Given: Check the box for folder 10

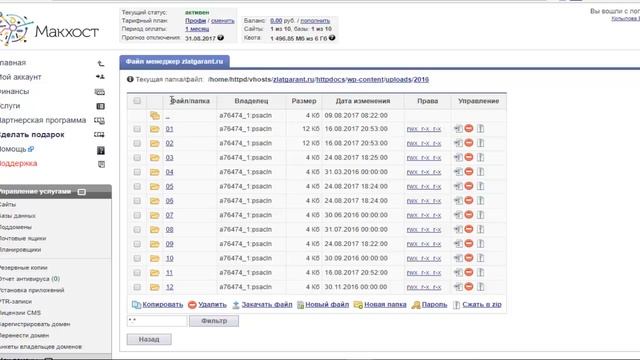Looking at the screenshot, I should pos(137,258).
